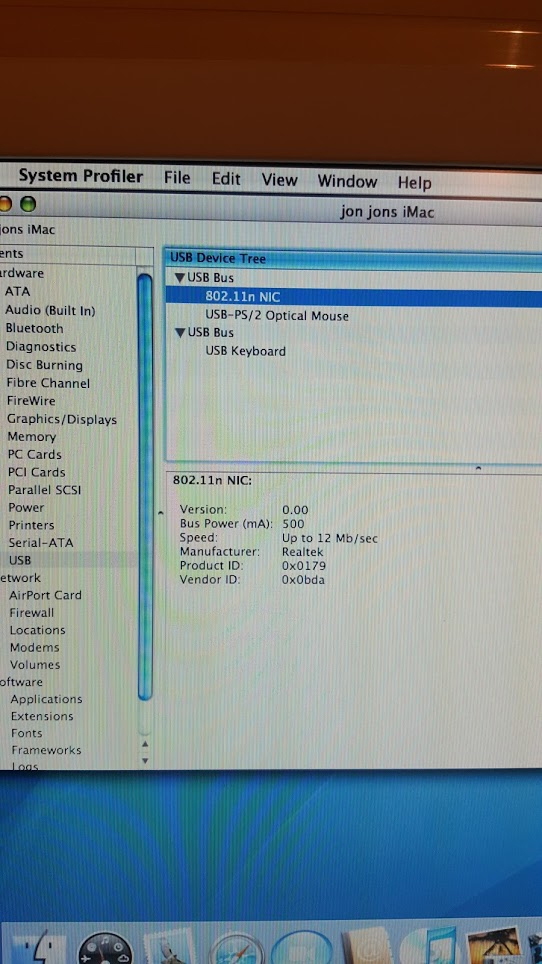The width and height of the screenshot is (542, 964).
Task: Collapse the second USB Bus above USB Keyboard
Action: (180, 333)
